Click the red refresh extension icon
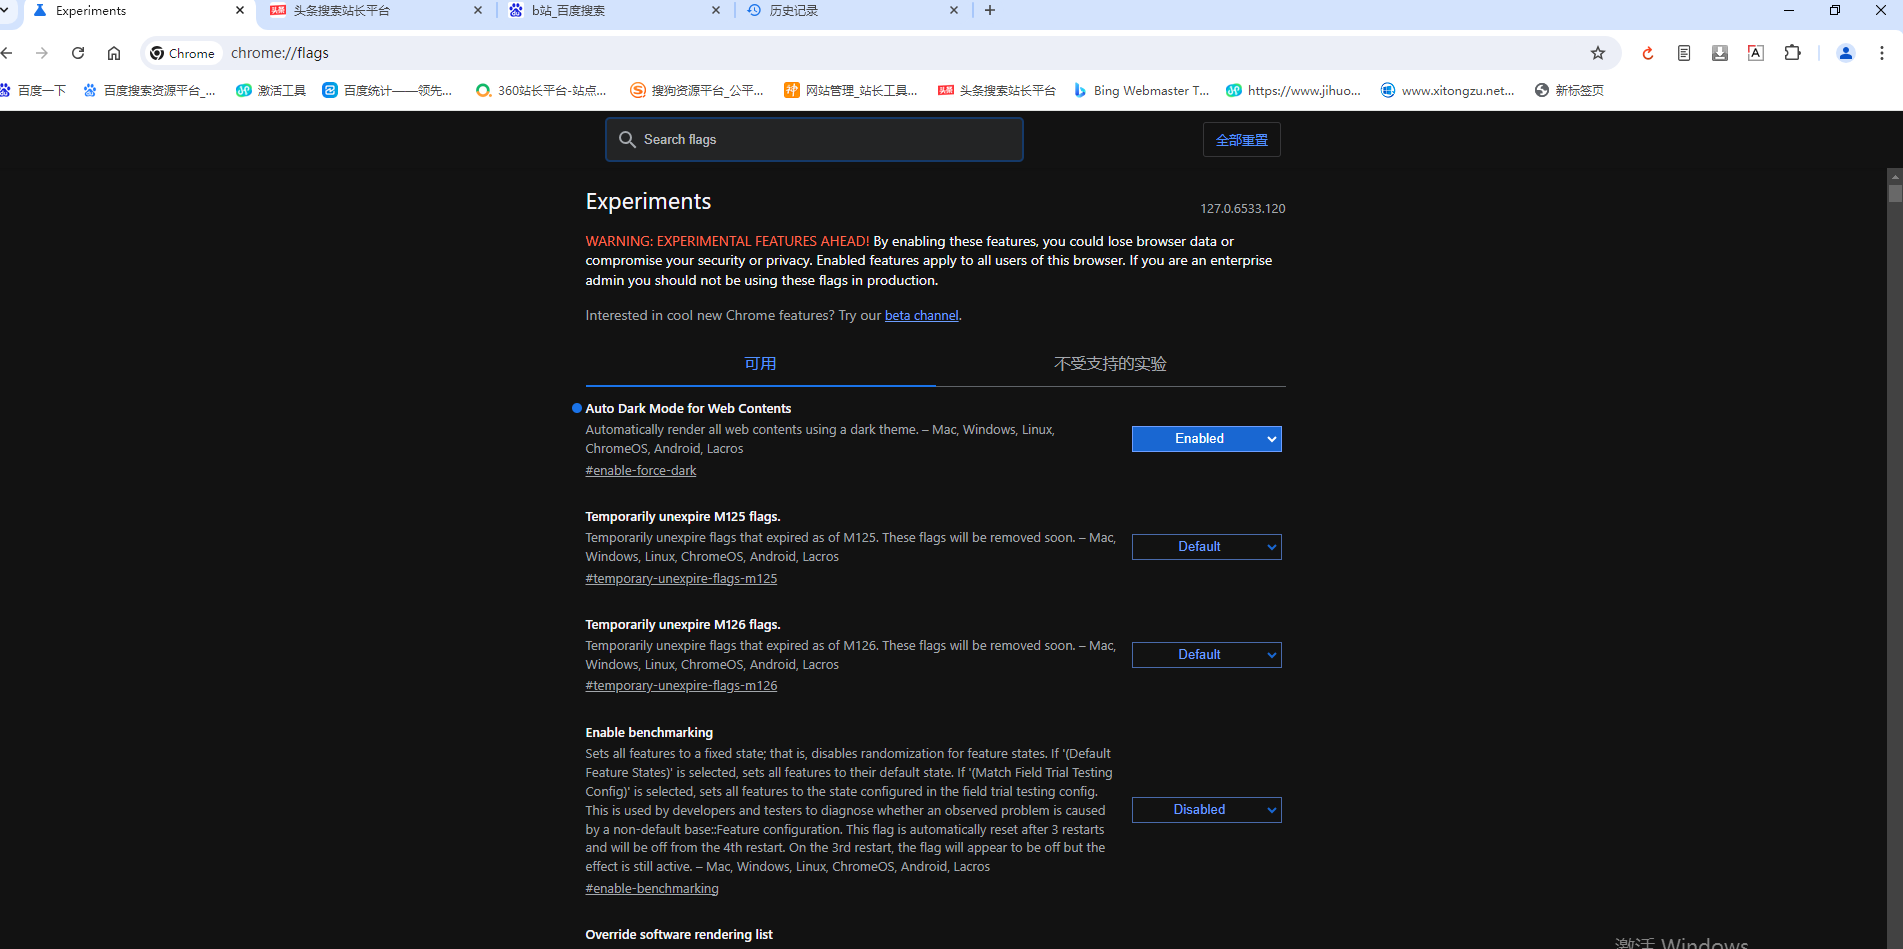Viewport: 1903px width, 949px height. (1648, 53)
